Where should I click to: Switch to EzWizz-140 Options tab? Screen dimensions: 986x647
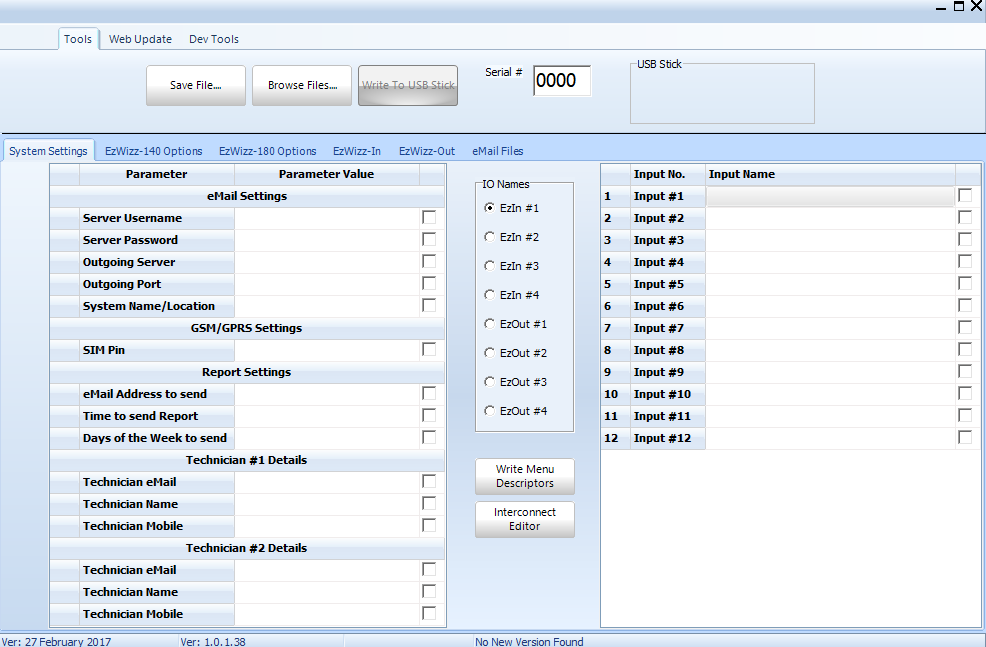point(153,151)
